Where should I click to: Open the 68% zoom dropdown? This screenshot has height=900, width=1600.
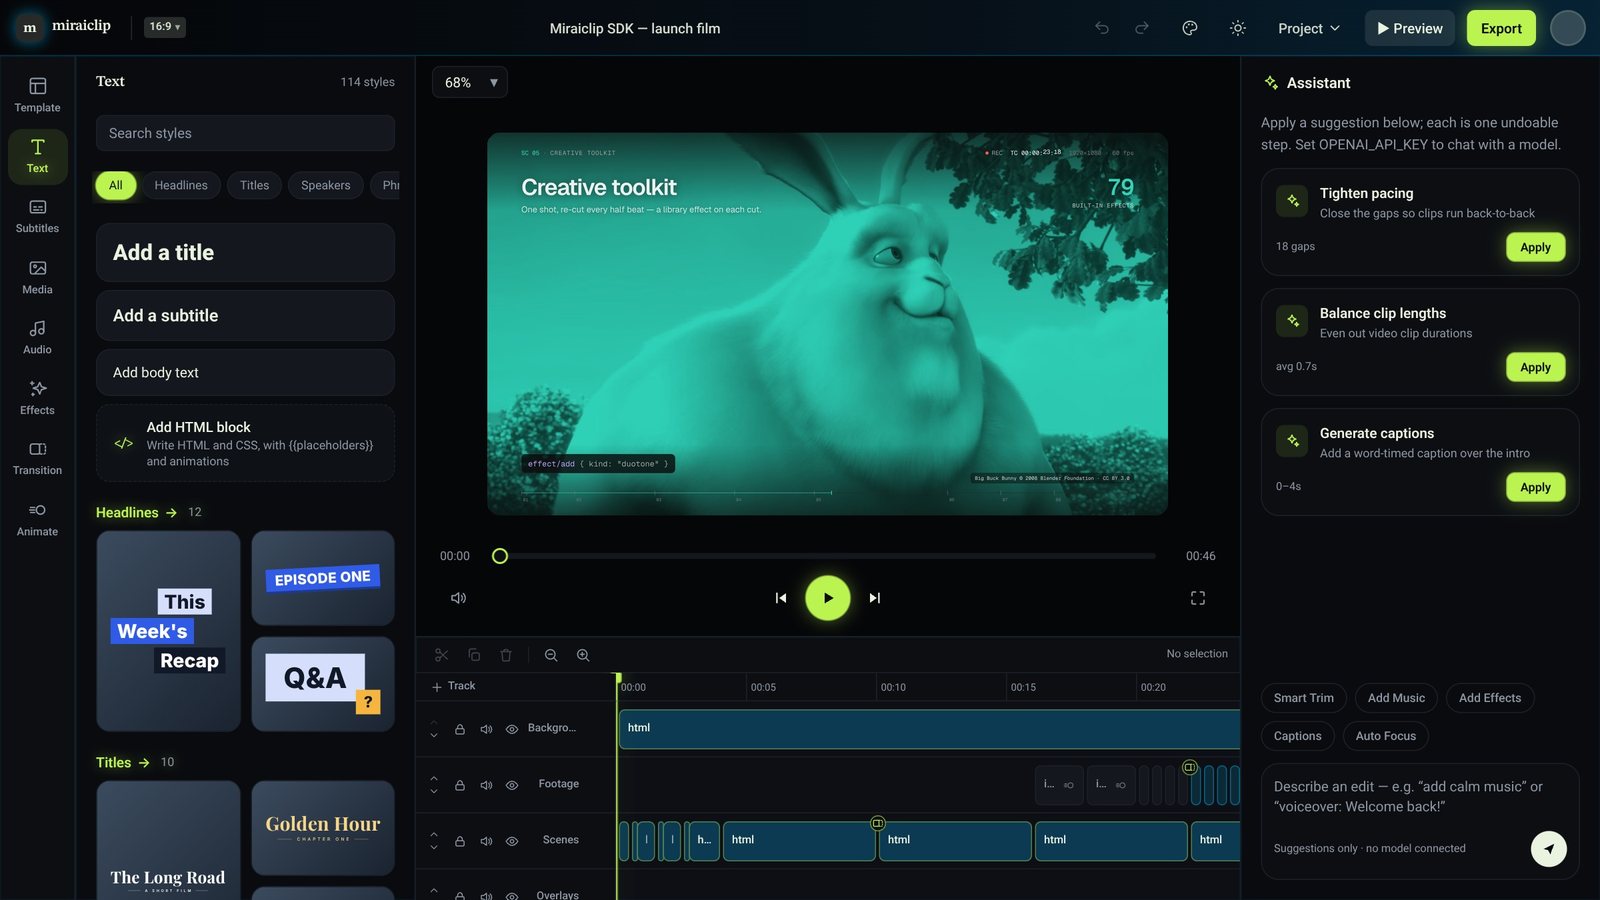tap(470, 82)
